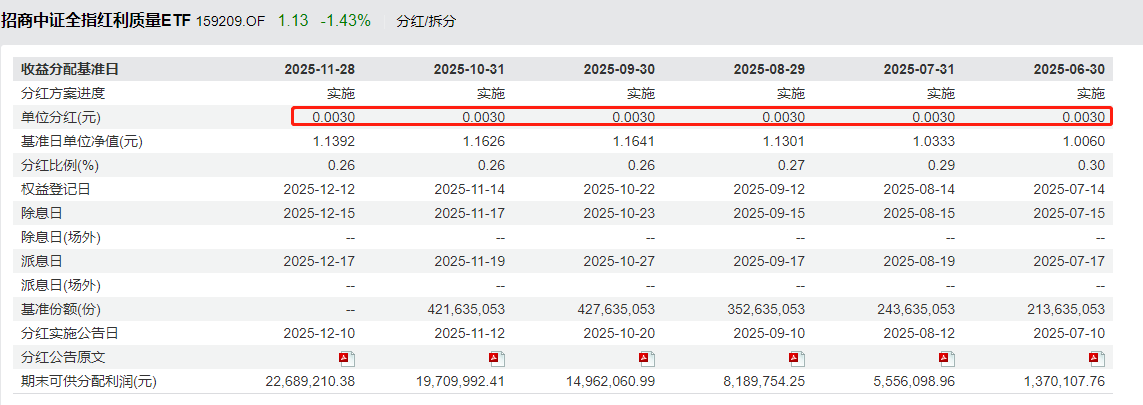Select the ex-dividend date 2025-12-15
Viewport: 1143px width, 405px height.
point(320,213)
